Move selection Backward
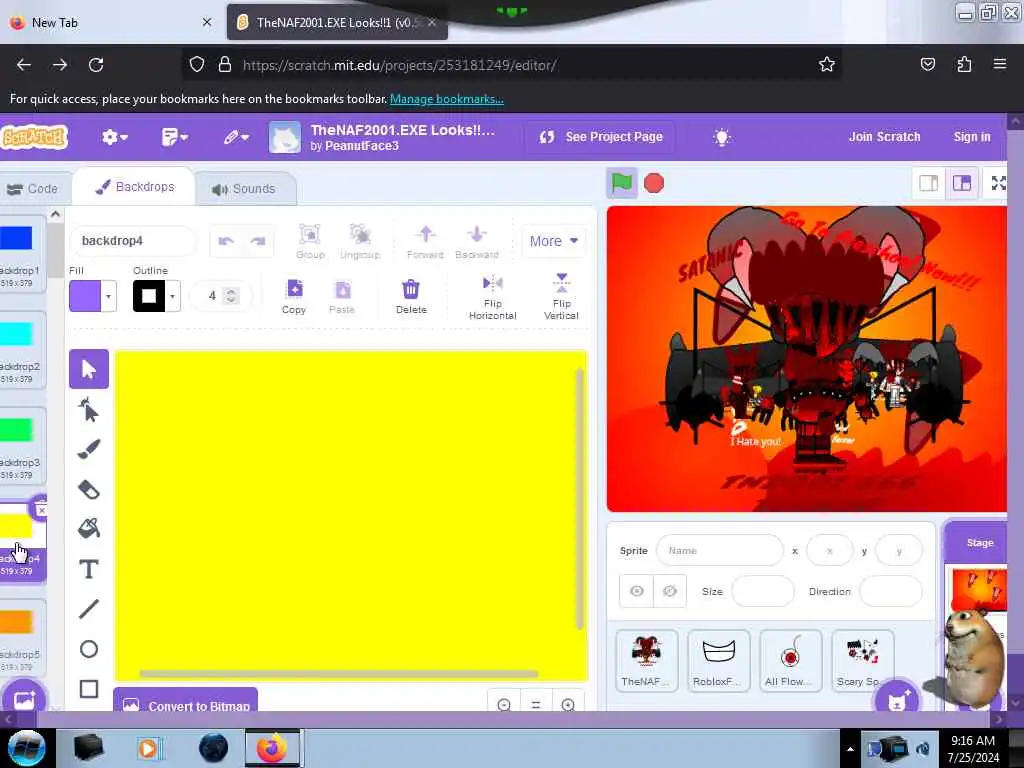This screenshot has width=1024, height=768. click(477, 241)
